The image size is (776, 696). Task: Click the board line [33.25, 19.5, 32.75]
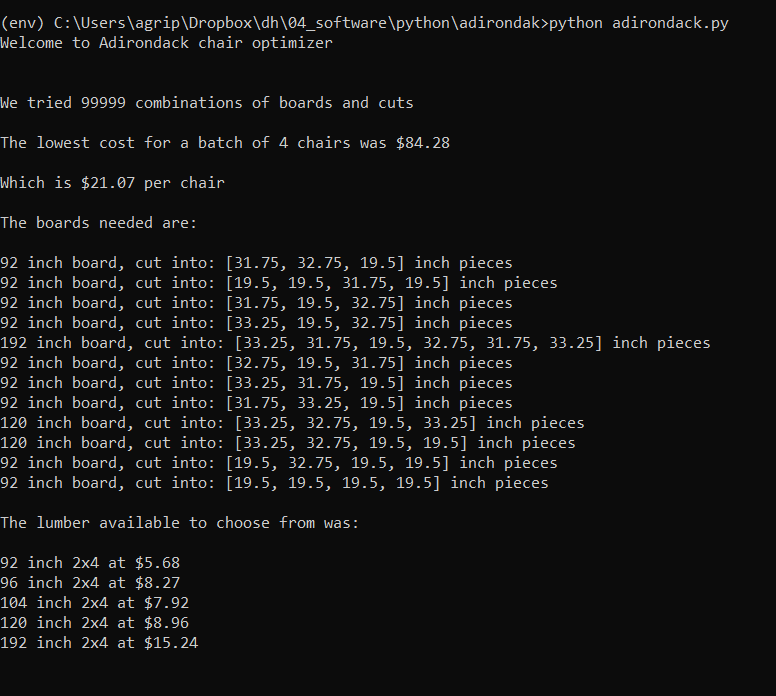click(256, 323)
